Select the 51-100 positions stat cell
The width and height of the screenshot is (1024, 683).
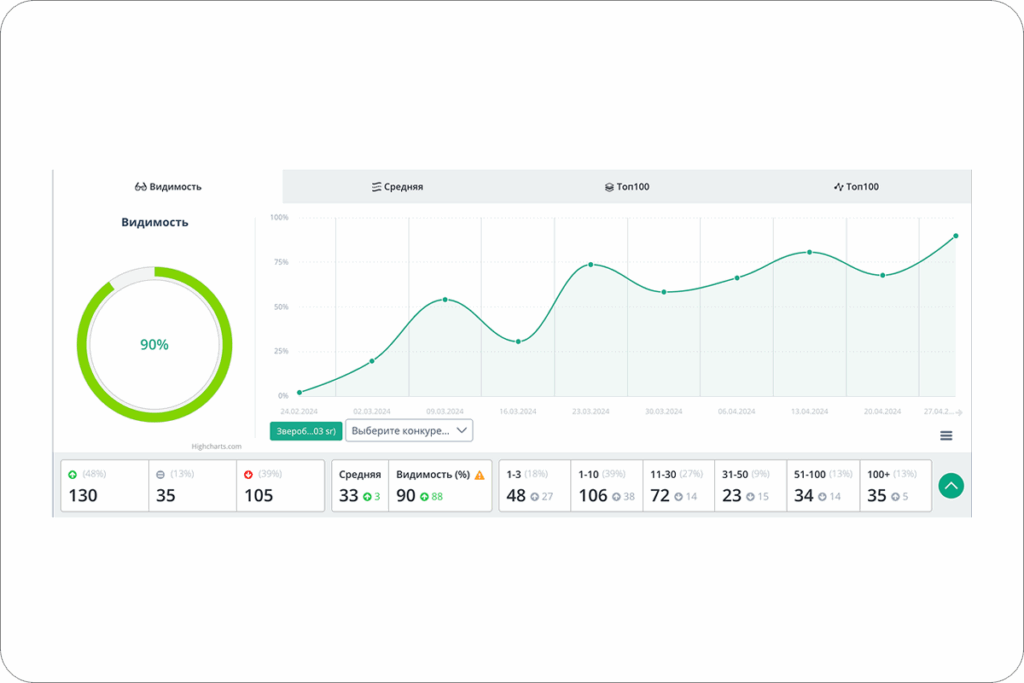coord(823,486)
